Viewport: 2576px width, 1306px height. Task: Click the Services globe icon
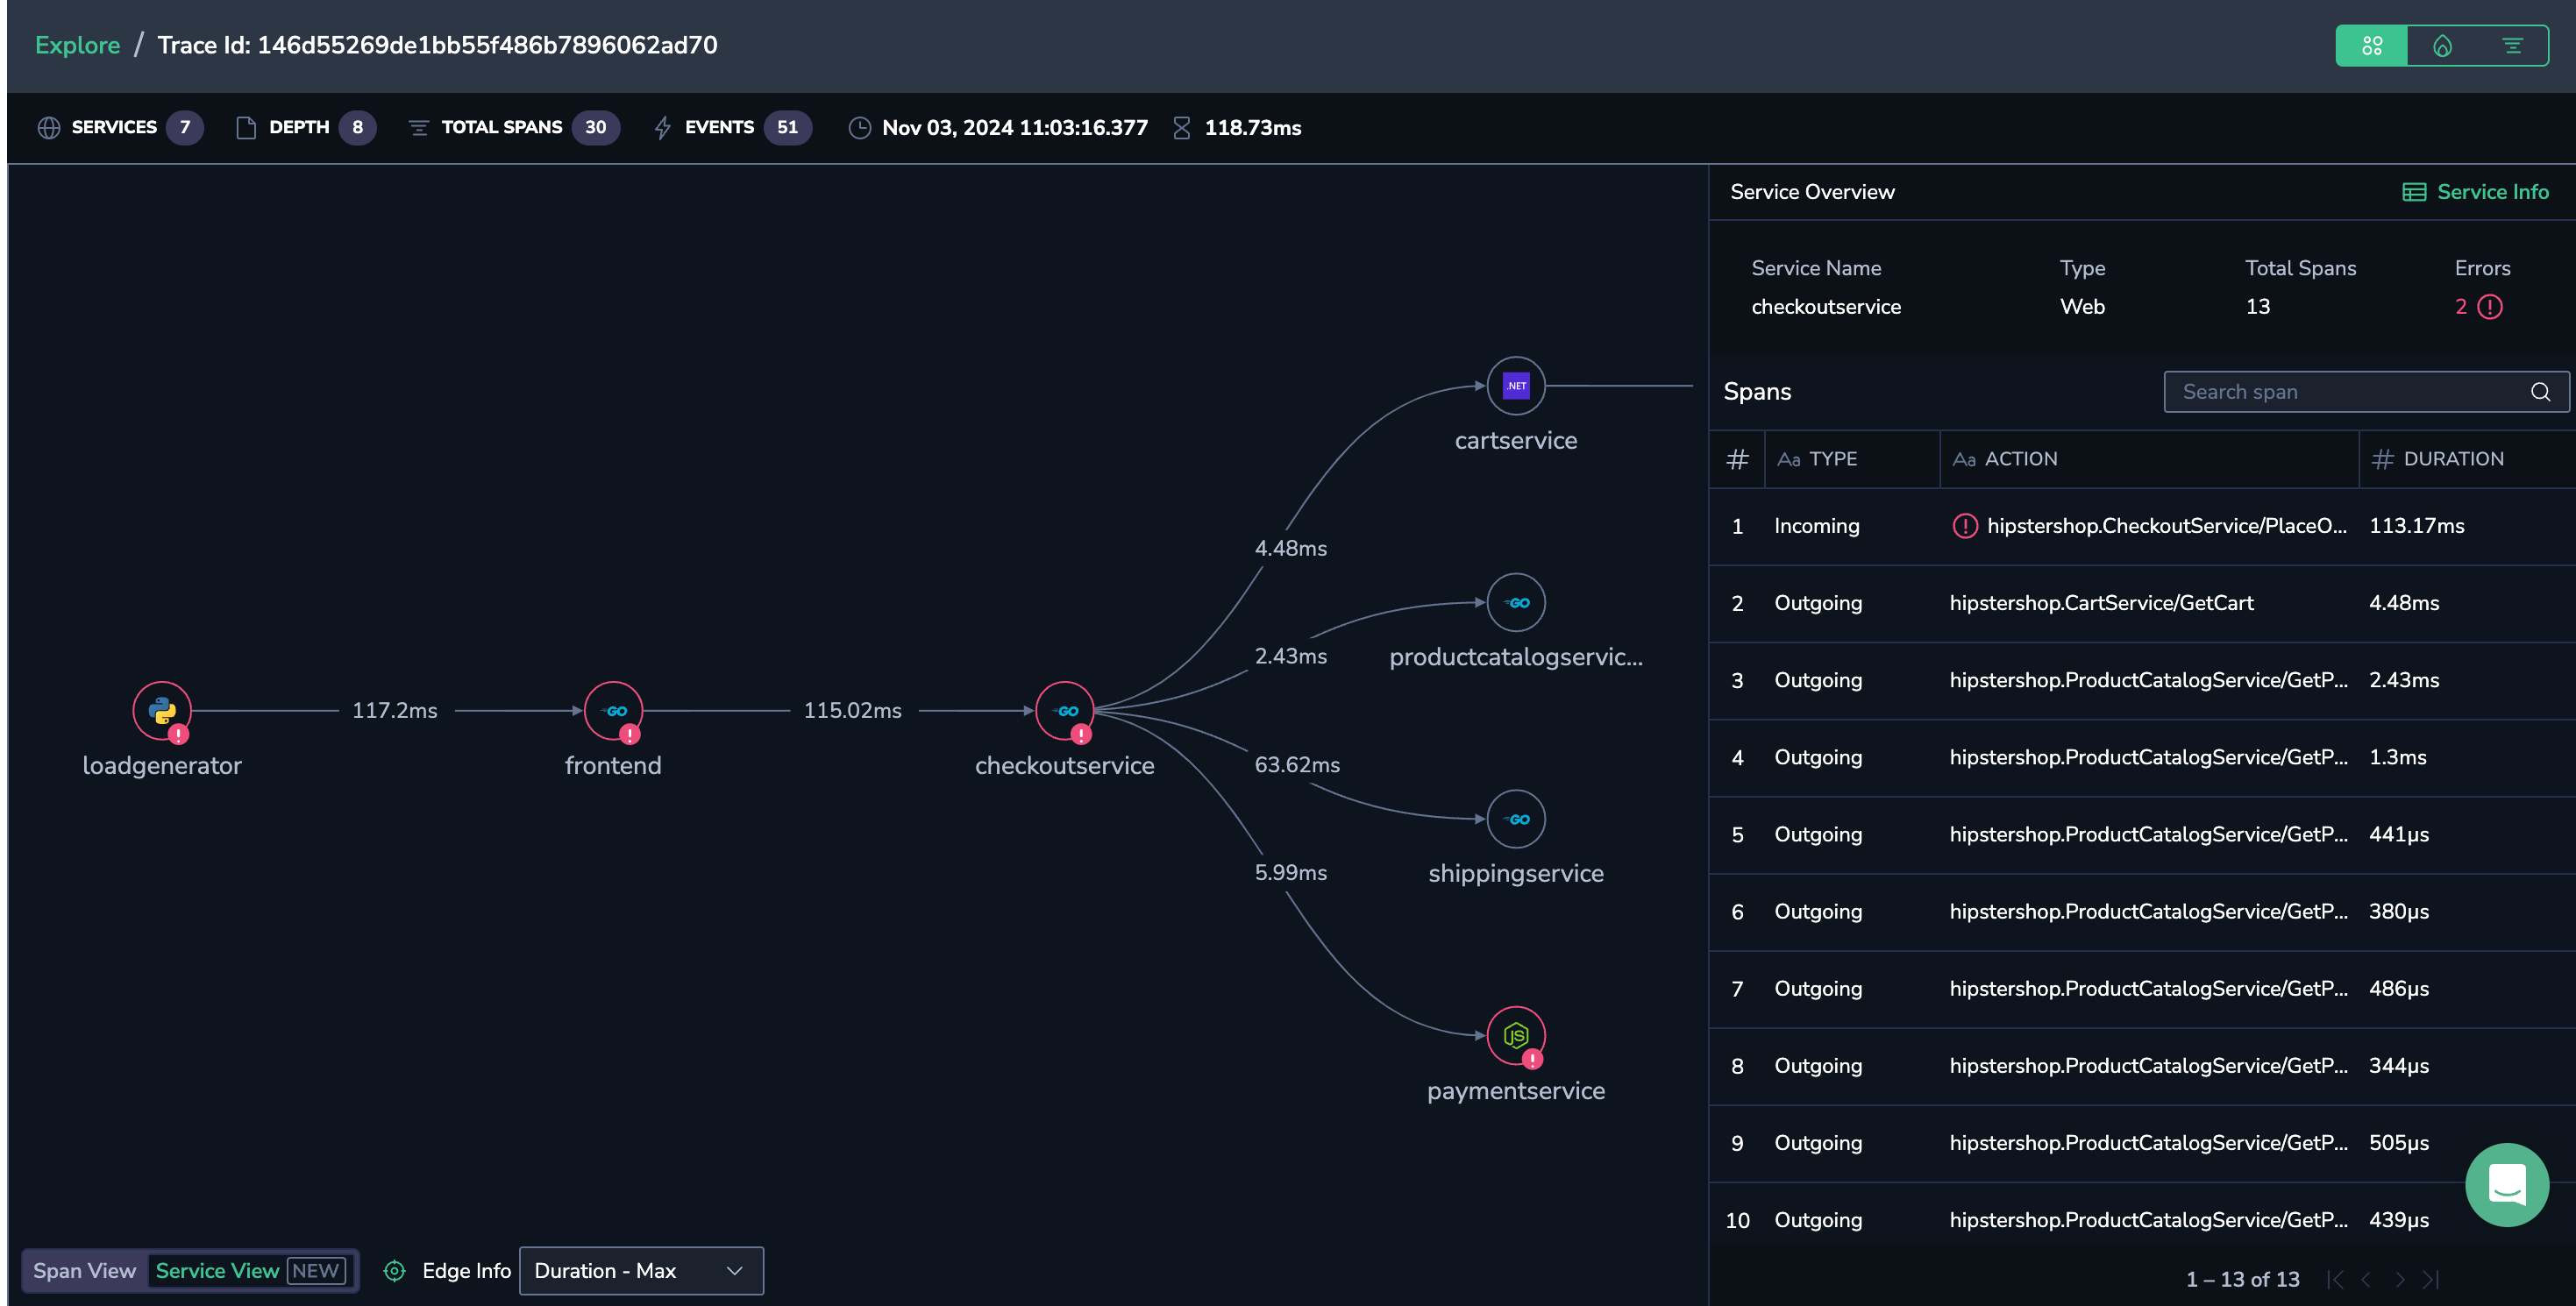click(x=48, y=128)
